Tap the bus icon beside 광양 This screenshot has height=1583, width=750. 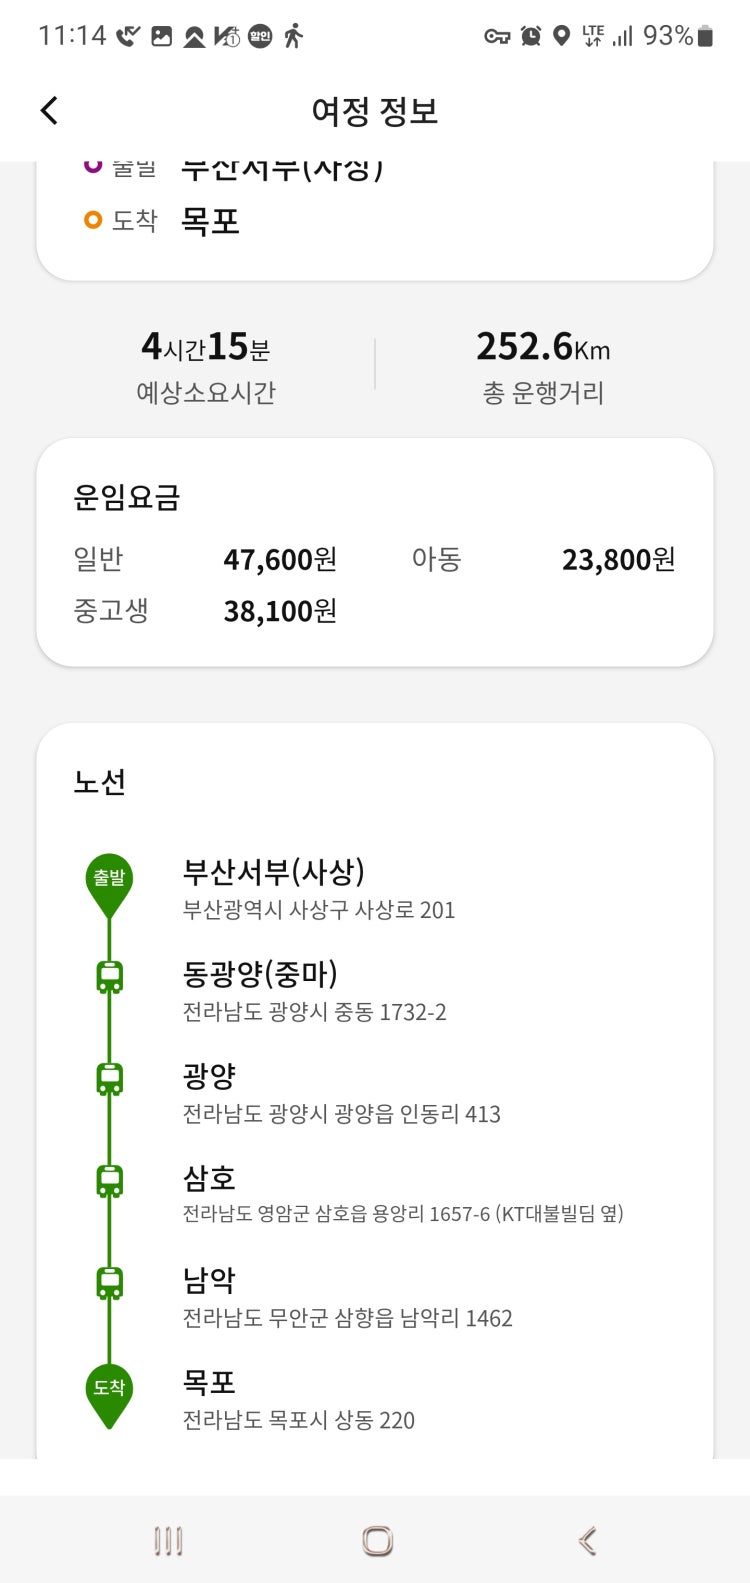(109, 1079)
